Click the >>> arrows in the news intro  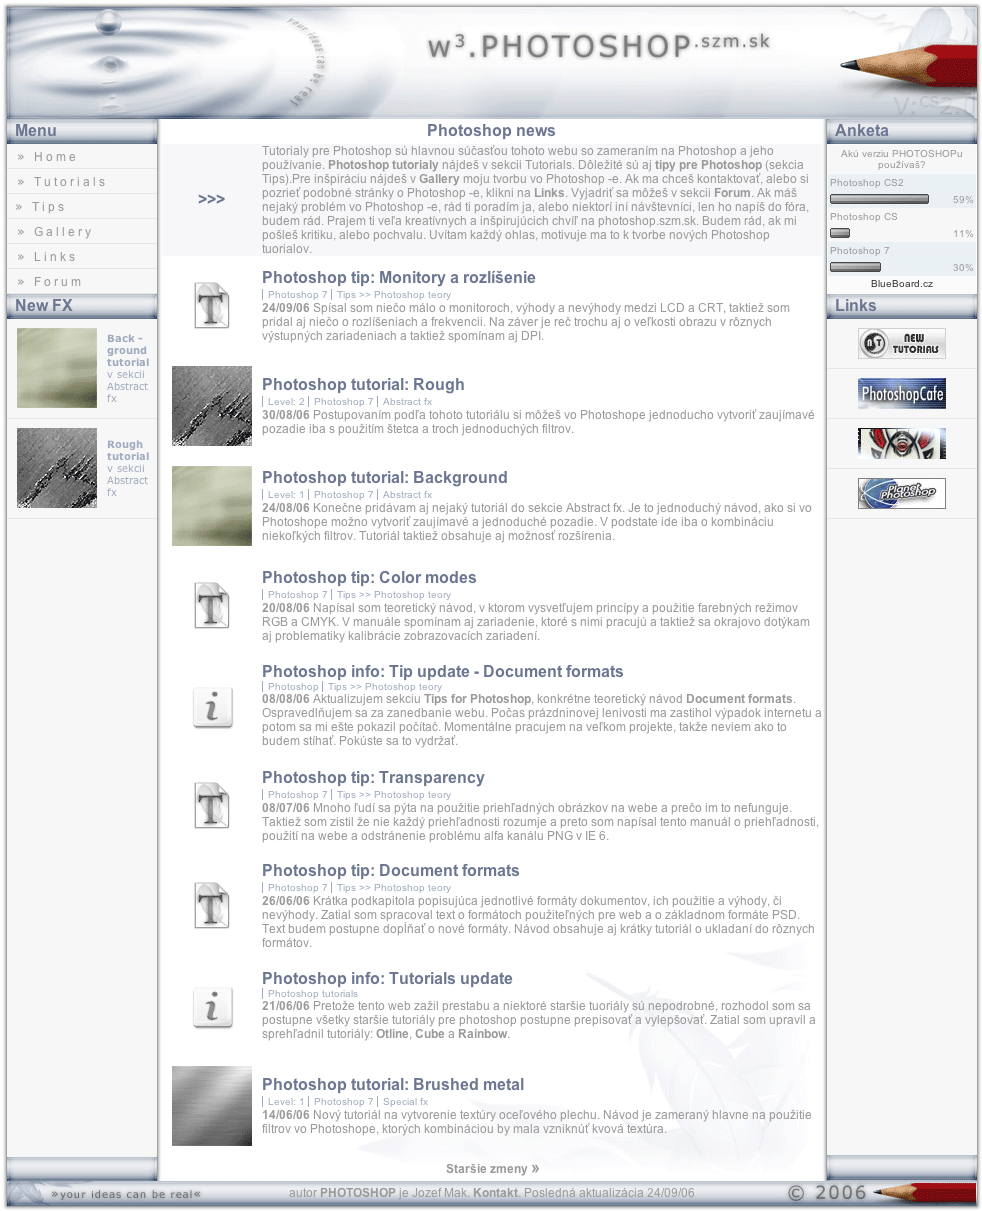pos(211,199)
